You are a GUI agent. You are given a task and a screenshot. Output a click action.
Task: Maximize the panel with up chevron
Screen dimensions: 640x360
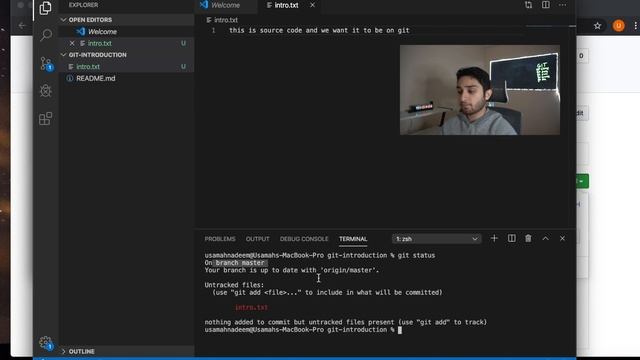pyautogui.click(x=545, y=238)
